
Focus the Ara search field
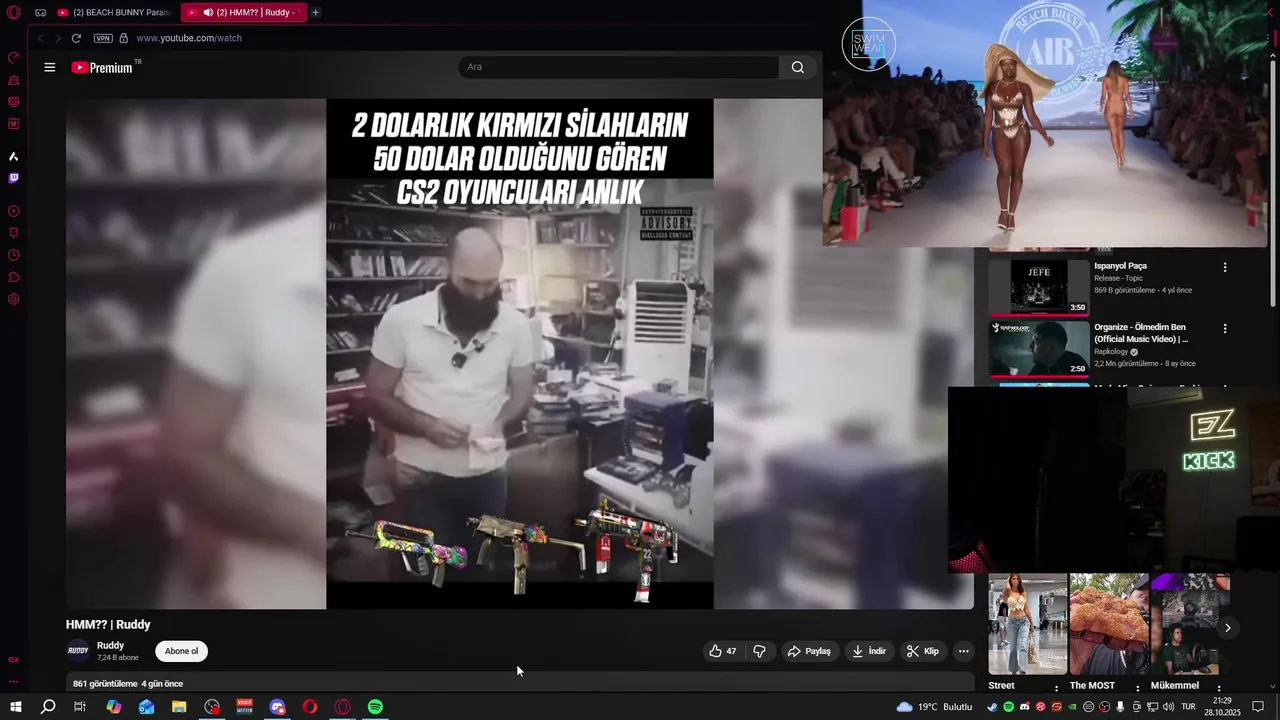coord(618,67)
